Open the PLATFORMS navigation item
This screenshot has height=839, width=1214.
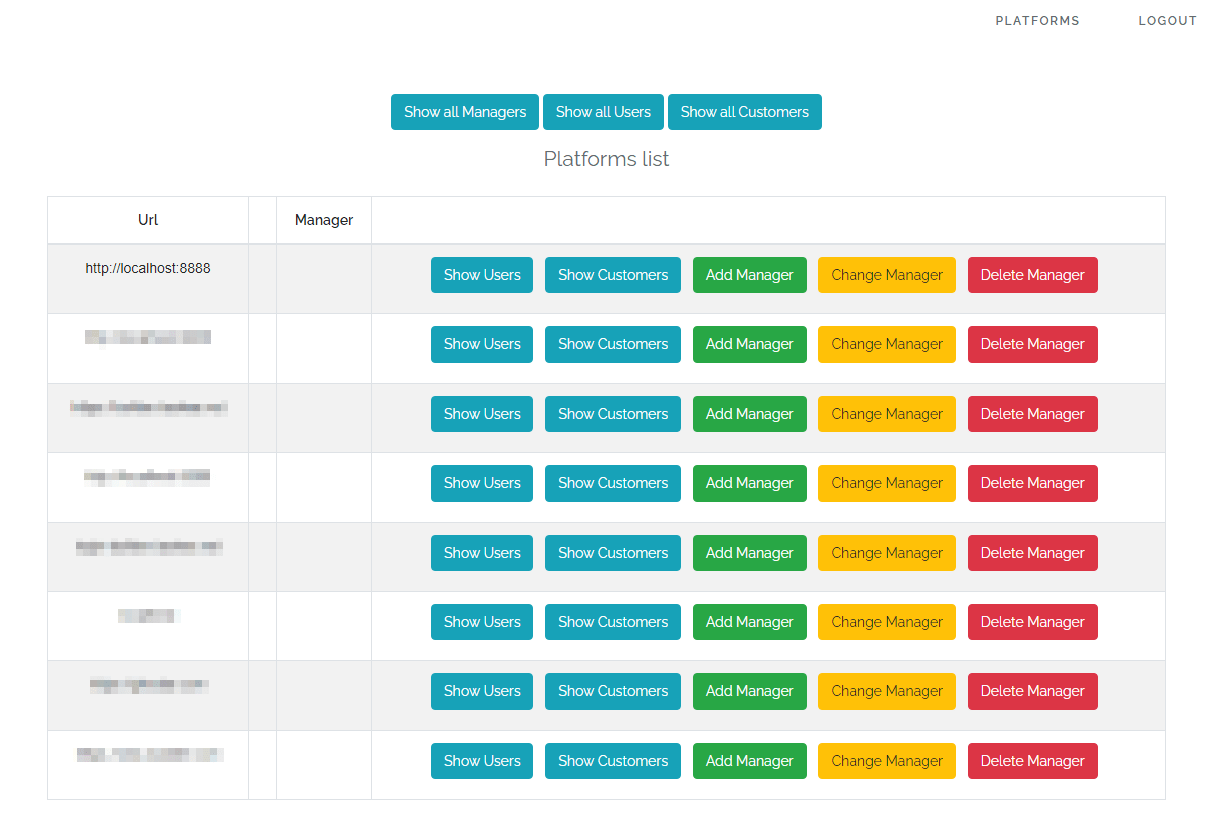(1037, 20)
